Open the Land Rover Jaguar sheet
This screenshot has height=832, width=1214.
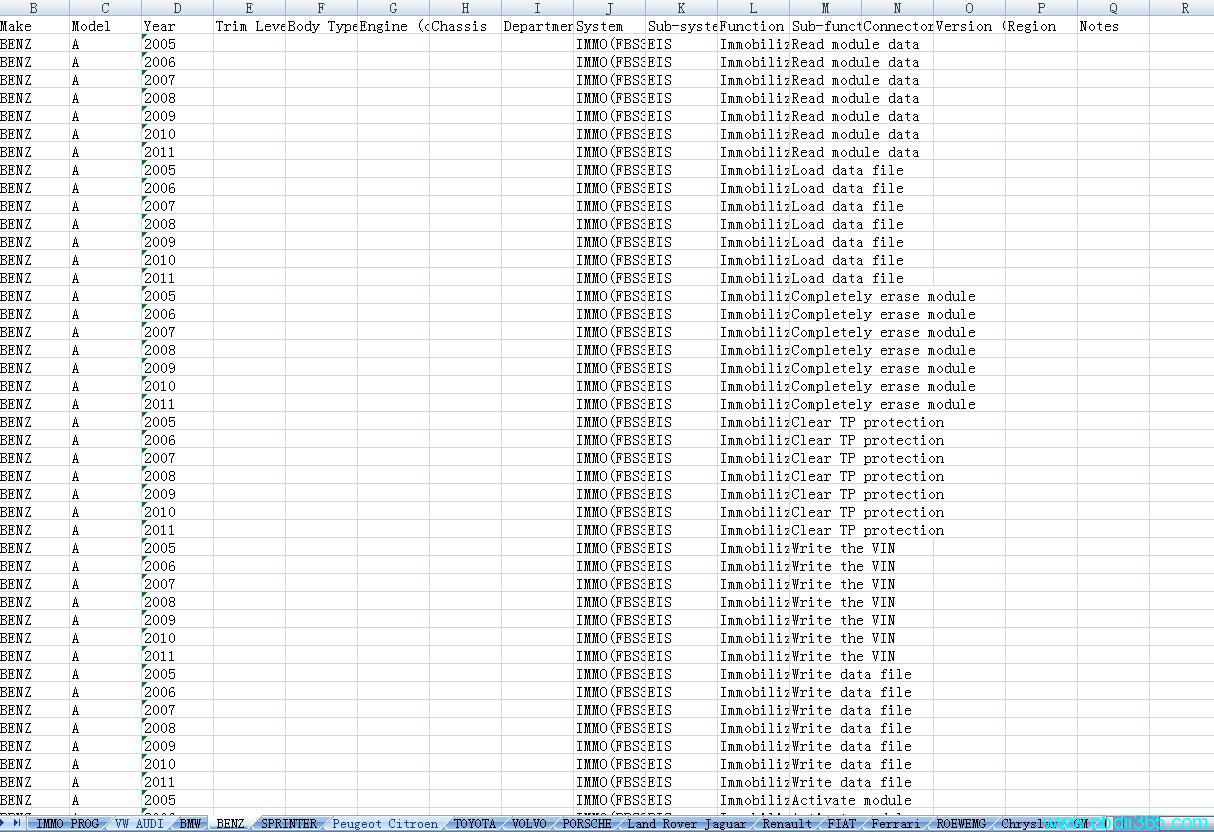[x=686, y=824]
